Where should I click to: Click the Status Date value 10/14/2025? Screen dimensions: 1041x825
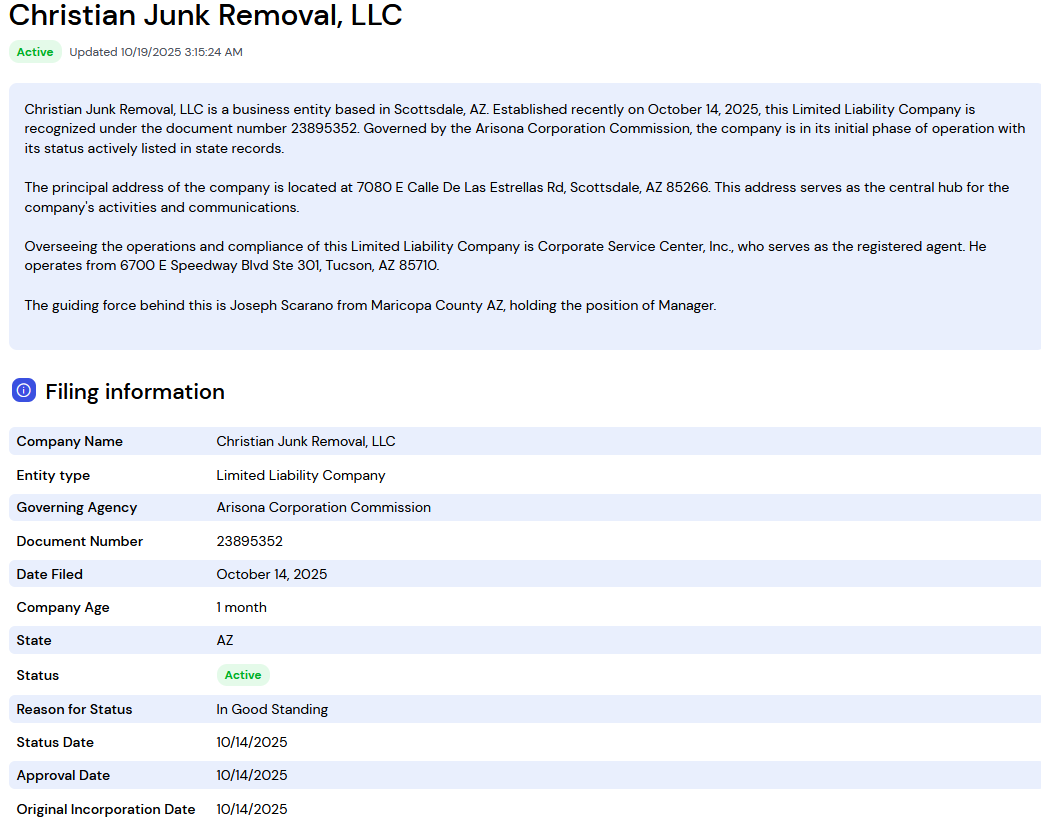[x=252, y=742]
